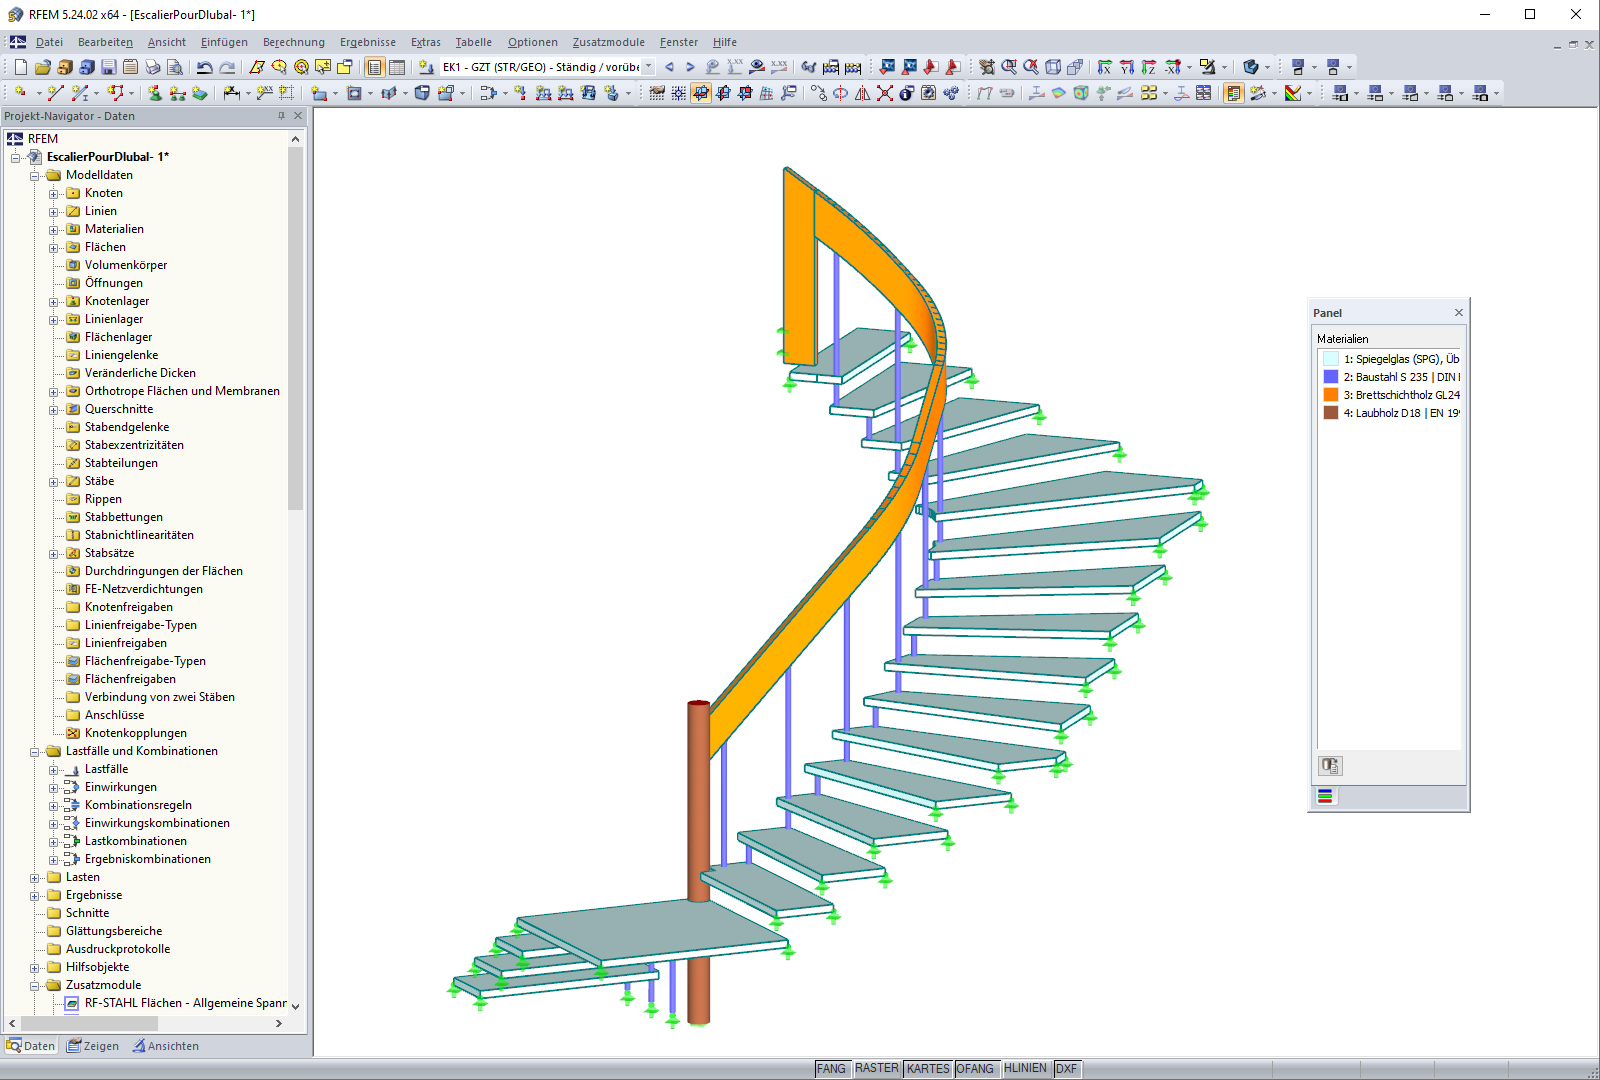The height and width of the screenshot is (1080, 1600).
Task: Select the Save icon in the toolbar
Action: tap(108, 67)
